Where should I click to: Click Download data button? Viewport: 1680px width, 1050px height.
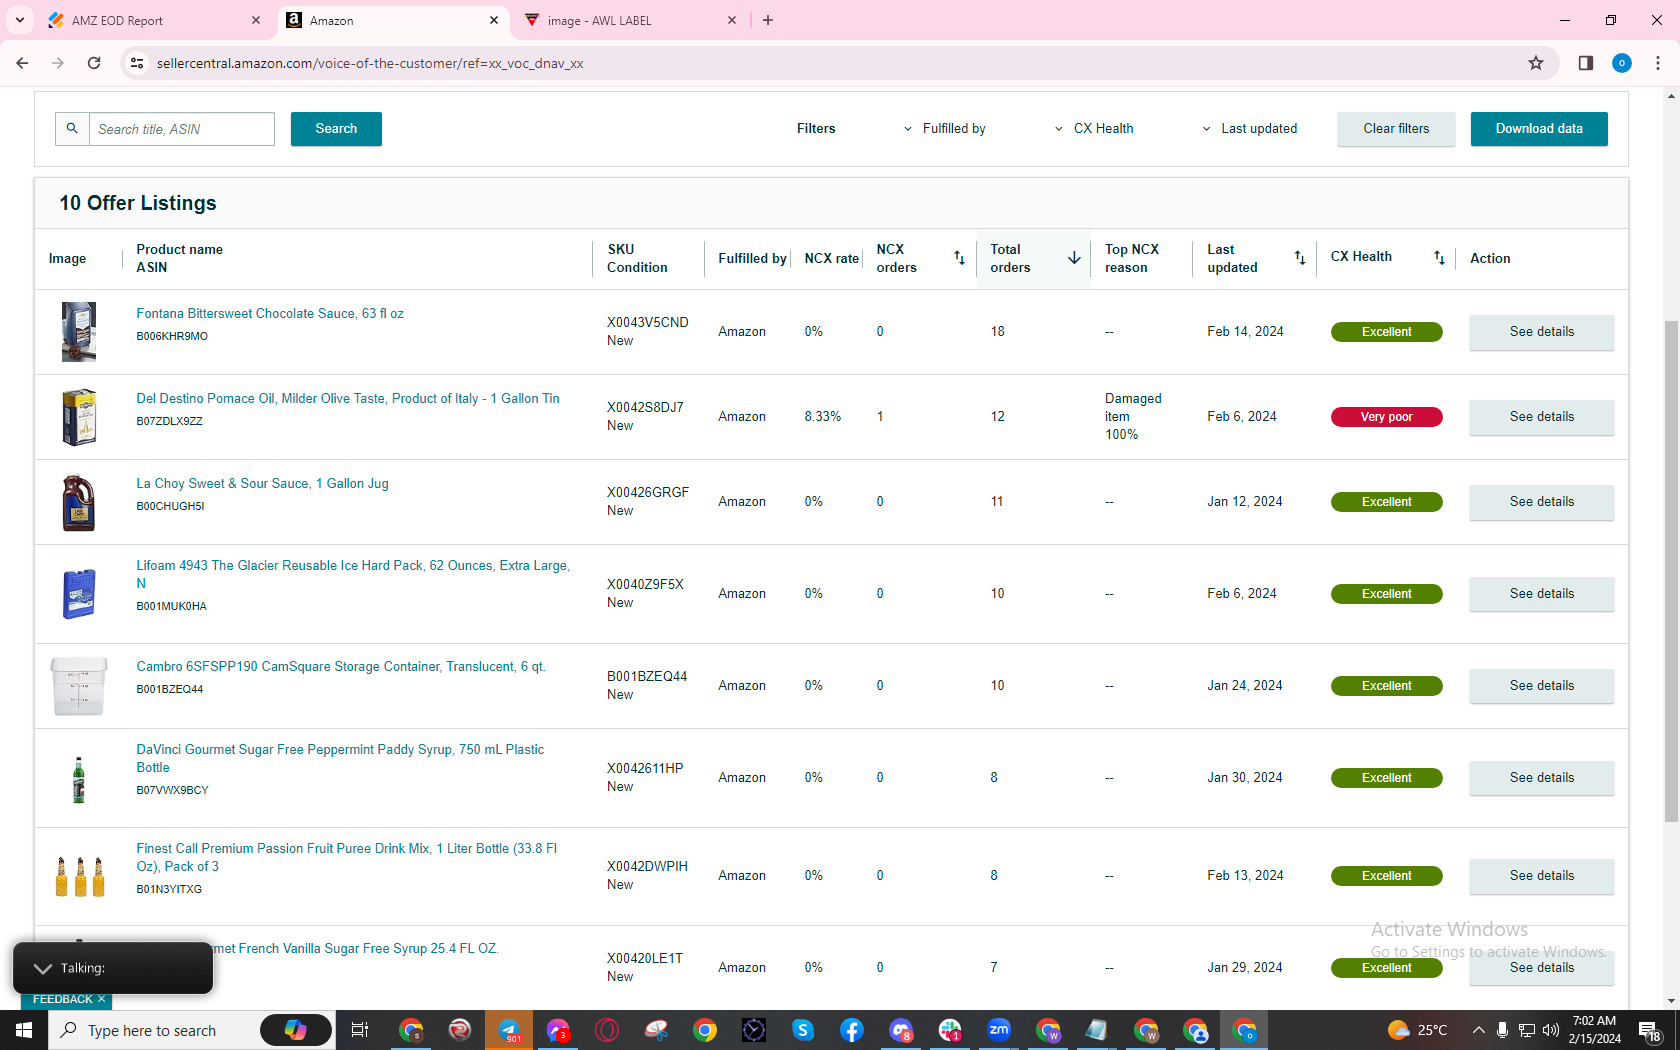click(x=1539, y=129)
